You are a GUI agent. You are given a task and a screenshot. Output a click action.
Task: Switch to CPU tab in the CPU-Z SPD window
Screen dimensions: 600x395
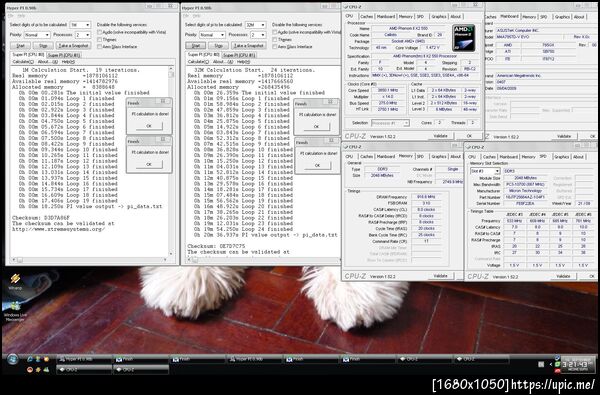pyautogui.click(x=472, y=157)
